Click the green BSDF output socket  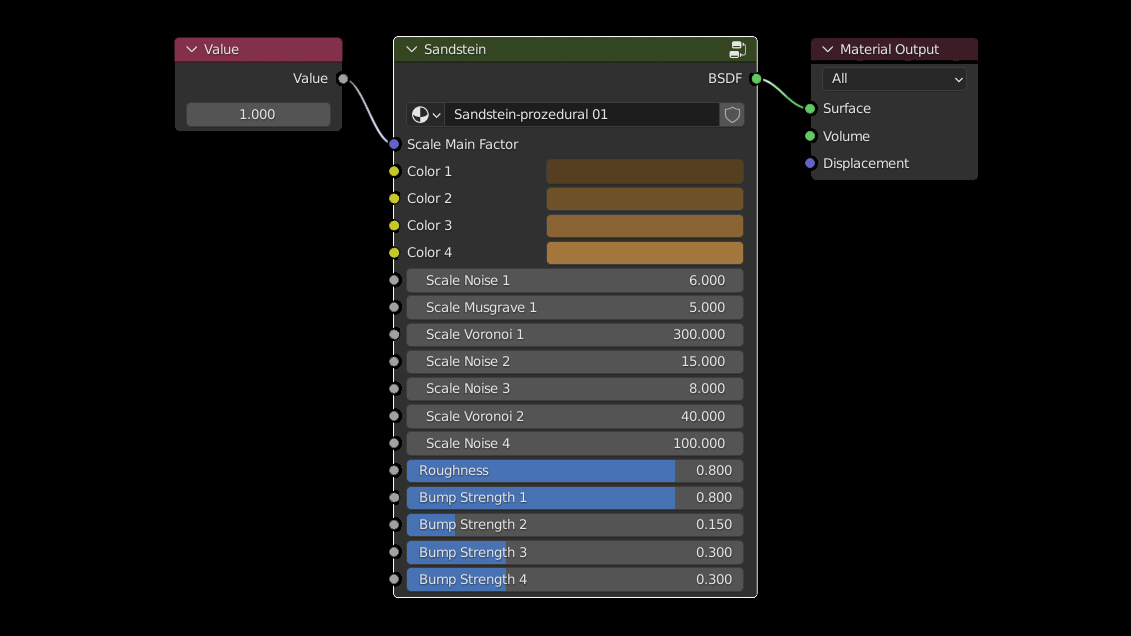tap(756, 79)
